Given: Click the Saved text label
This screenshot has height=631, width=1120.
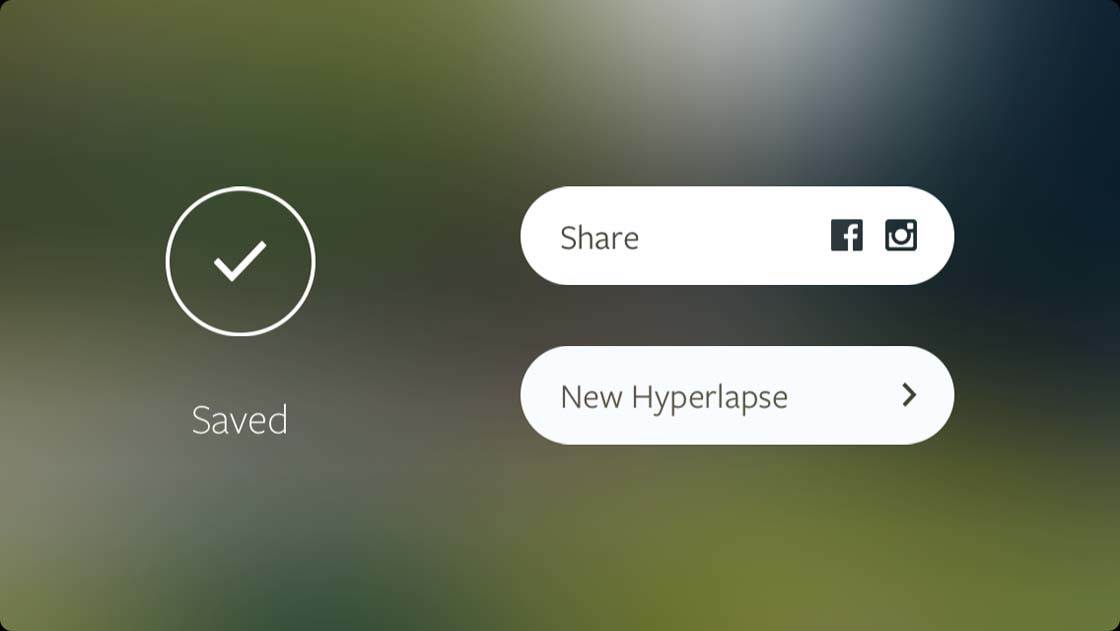Looking at the screenshot, I should (240, 419).
